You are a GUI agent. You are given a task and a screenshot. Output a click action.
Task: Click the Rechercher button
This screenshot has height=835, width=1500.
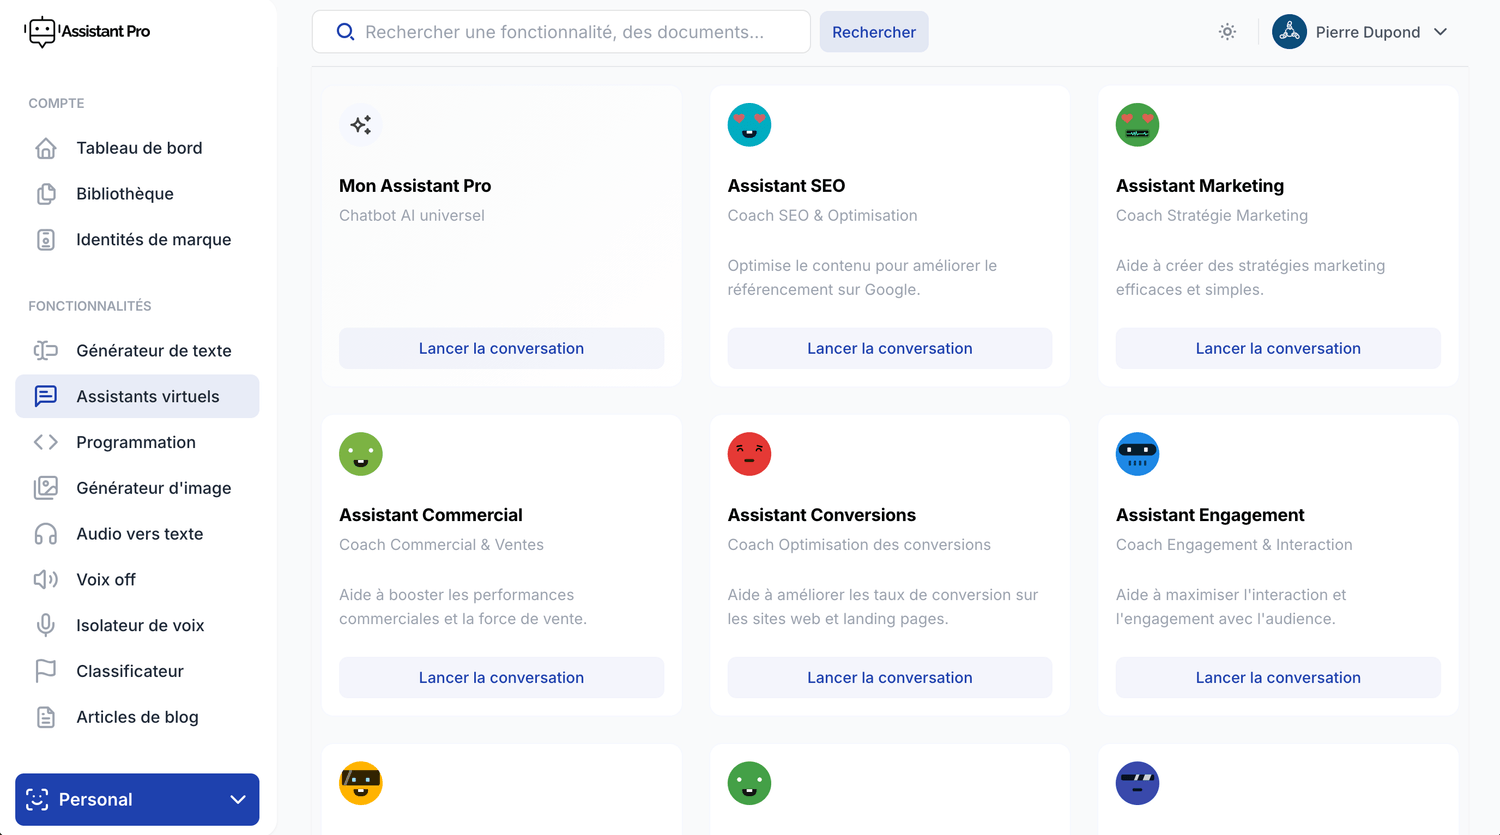coord(874,32)
